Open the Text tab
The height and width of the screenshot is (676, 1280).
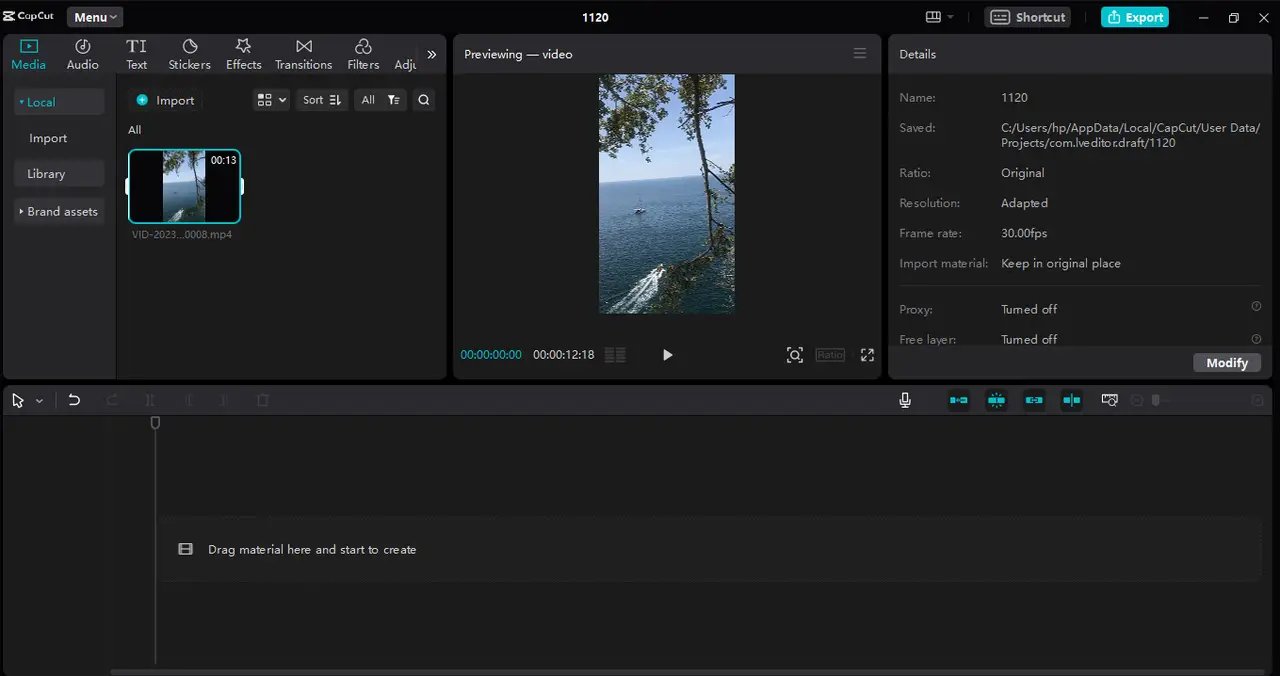tap(137, 54)
